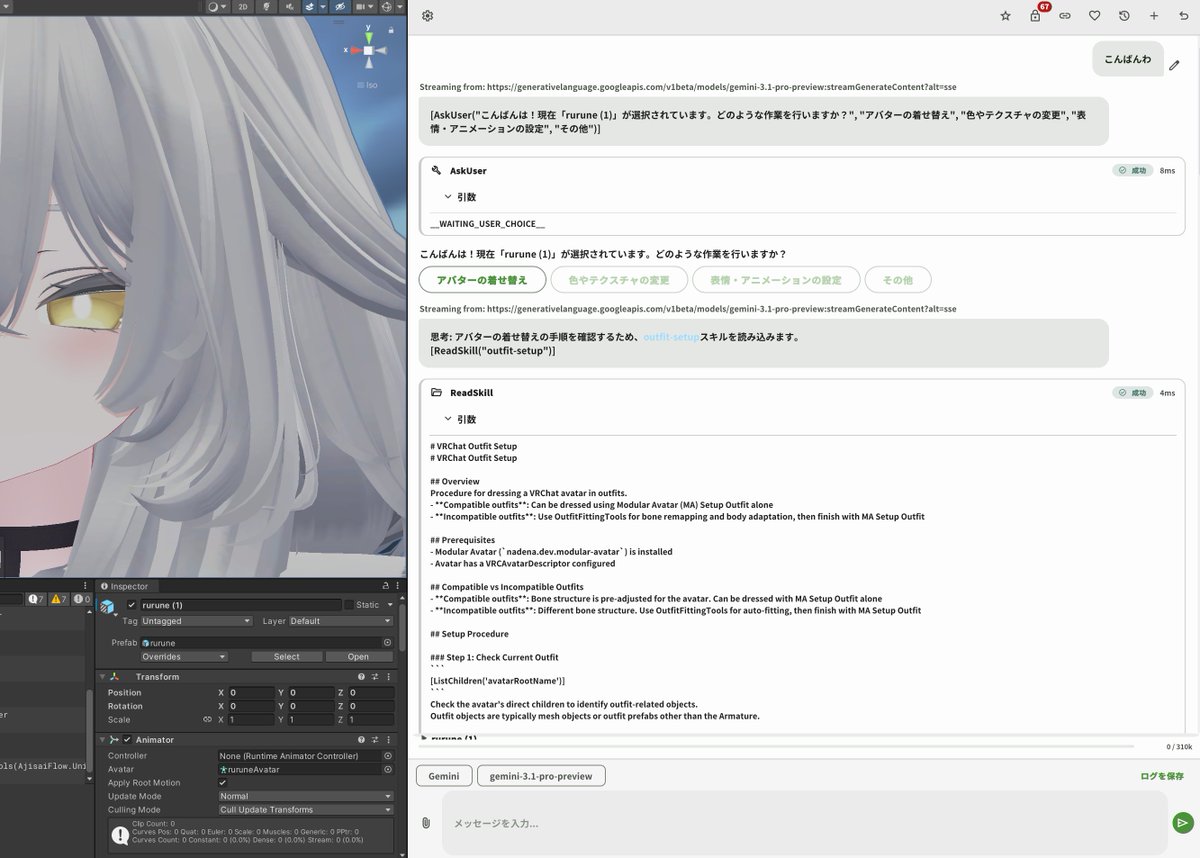Click the star favorite icon

pyautogui.click(x=1005, y=16)
